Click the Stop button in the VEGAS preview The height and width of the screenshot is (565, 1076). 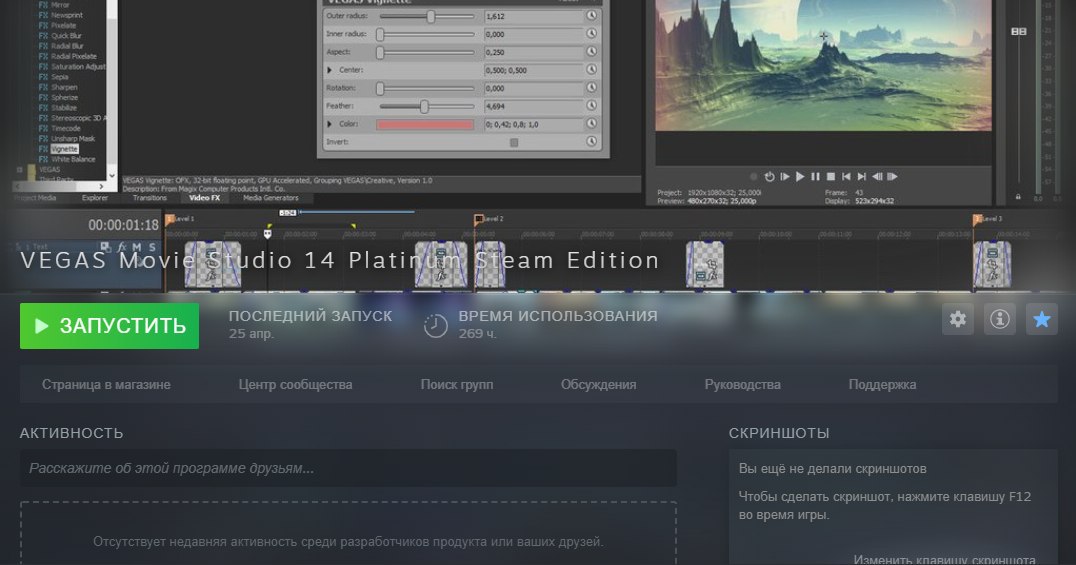click(830, 176)
